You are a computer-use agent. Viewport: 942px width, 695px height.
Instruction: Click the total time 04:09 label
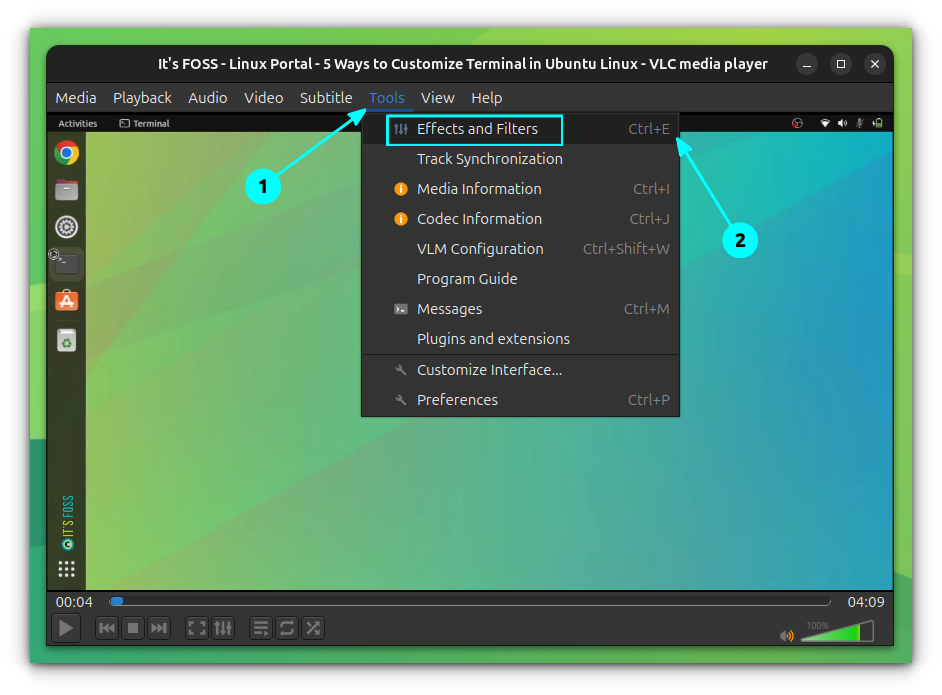point(866,602)
